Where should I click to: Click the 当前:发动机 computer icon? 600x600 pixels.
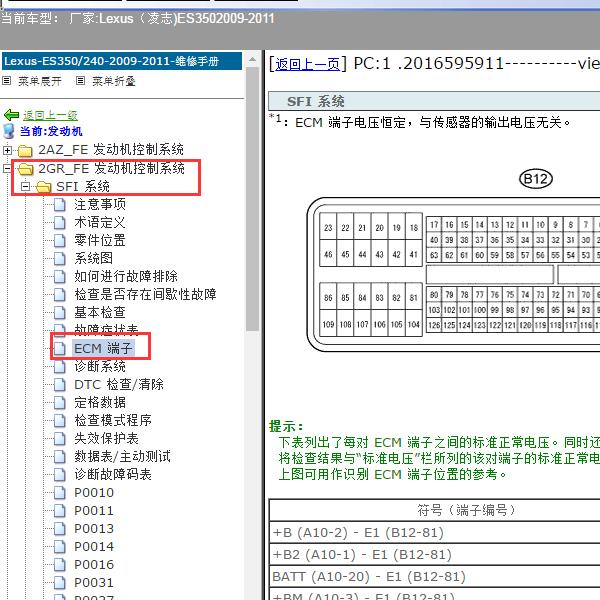point(9,131)
